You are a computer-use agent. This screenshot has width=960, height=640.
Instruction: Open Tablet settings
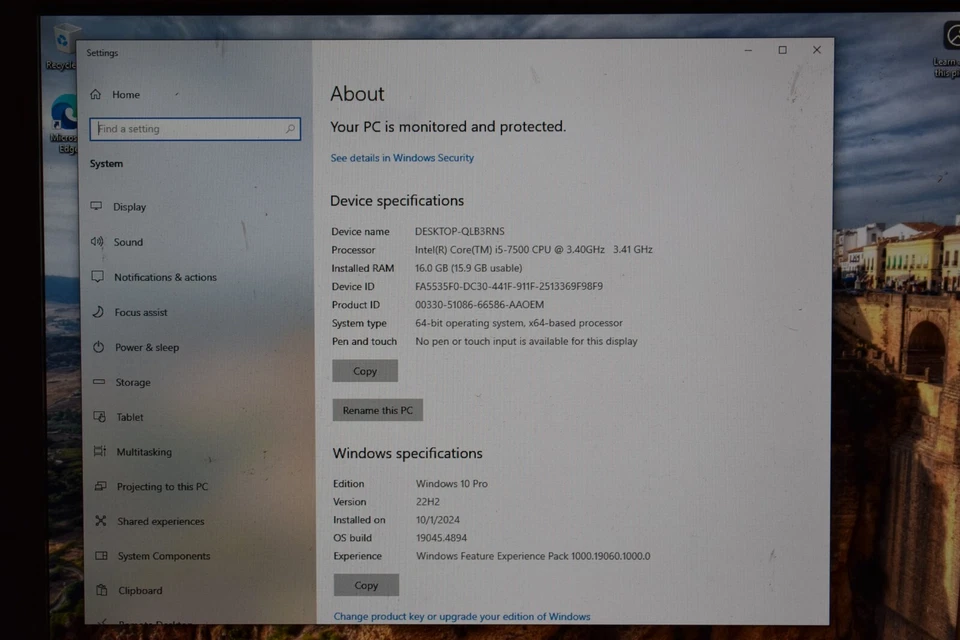tap(127, 417)
